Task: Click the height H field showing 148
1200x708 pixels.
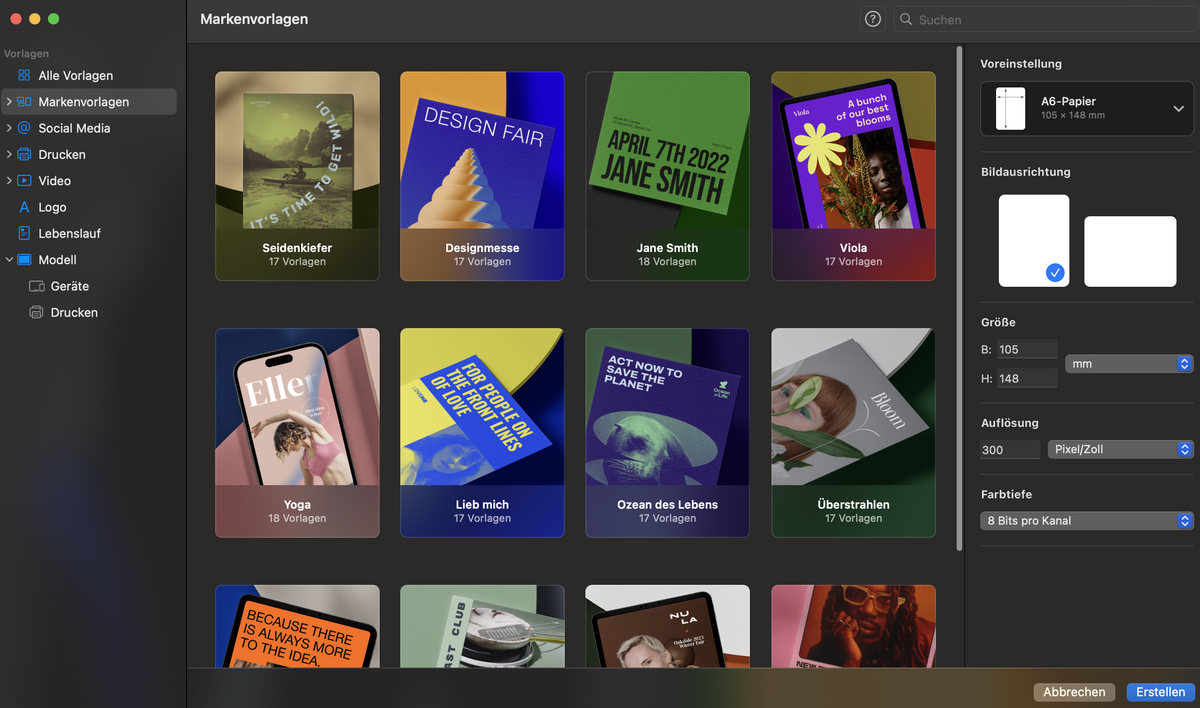Action: 1027,378
